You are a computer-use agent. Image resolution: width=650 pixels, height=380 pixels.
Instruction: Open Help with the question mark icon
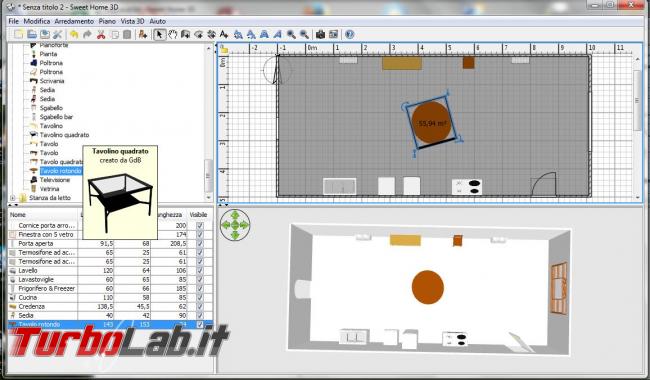tap(349, 34)
